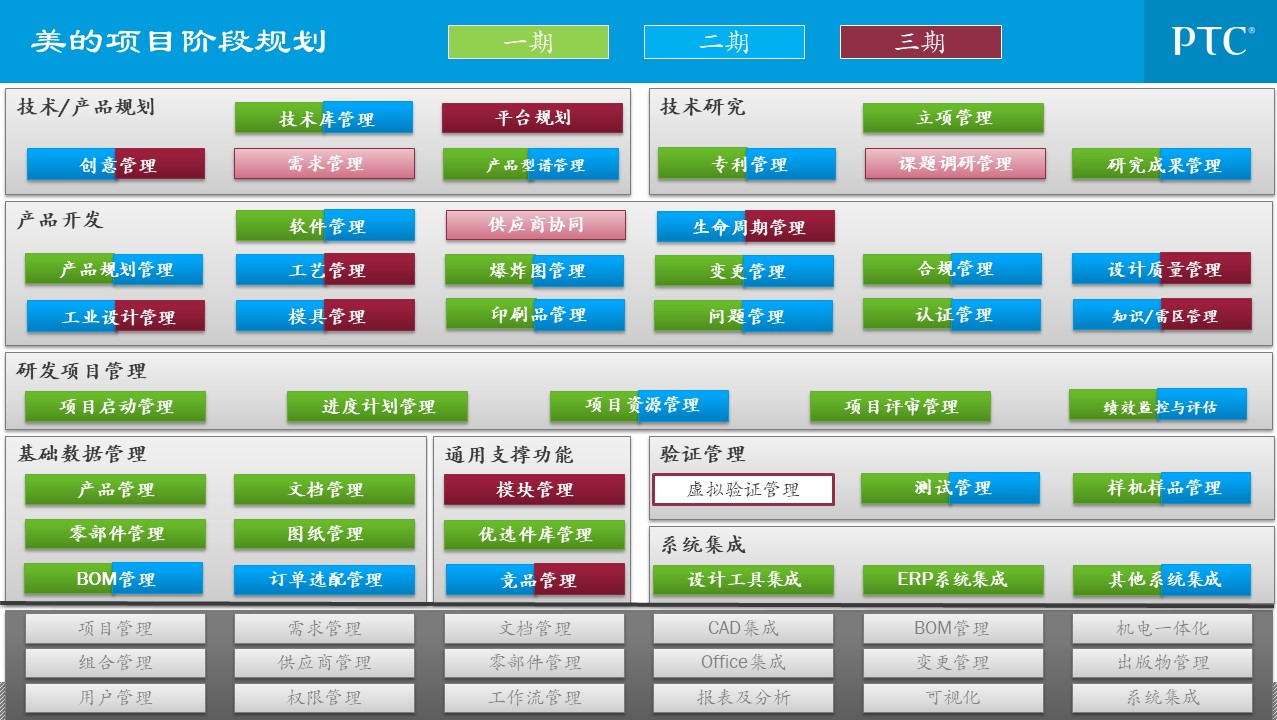Open the 印刷品管理 box
Screen dimensions: 1277x720
[x=535, y=315]
